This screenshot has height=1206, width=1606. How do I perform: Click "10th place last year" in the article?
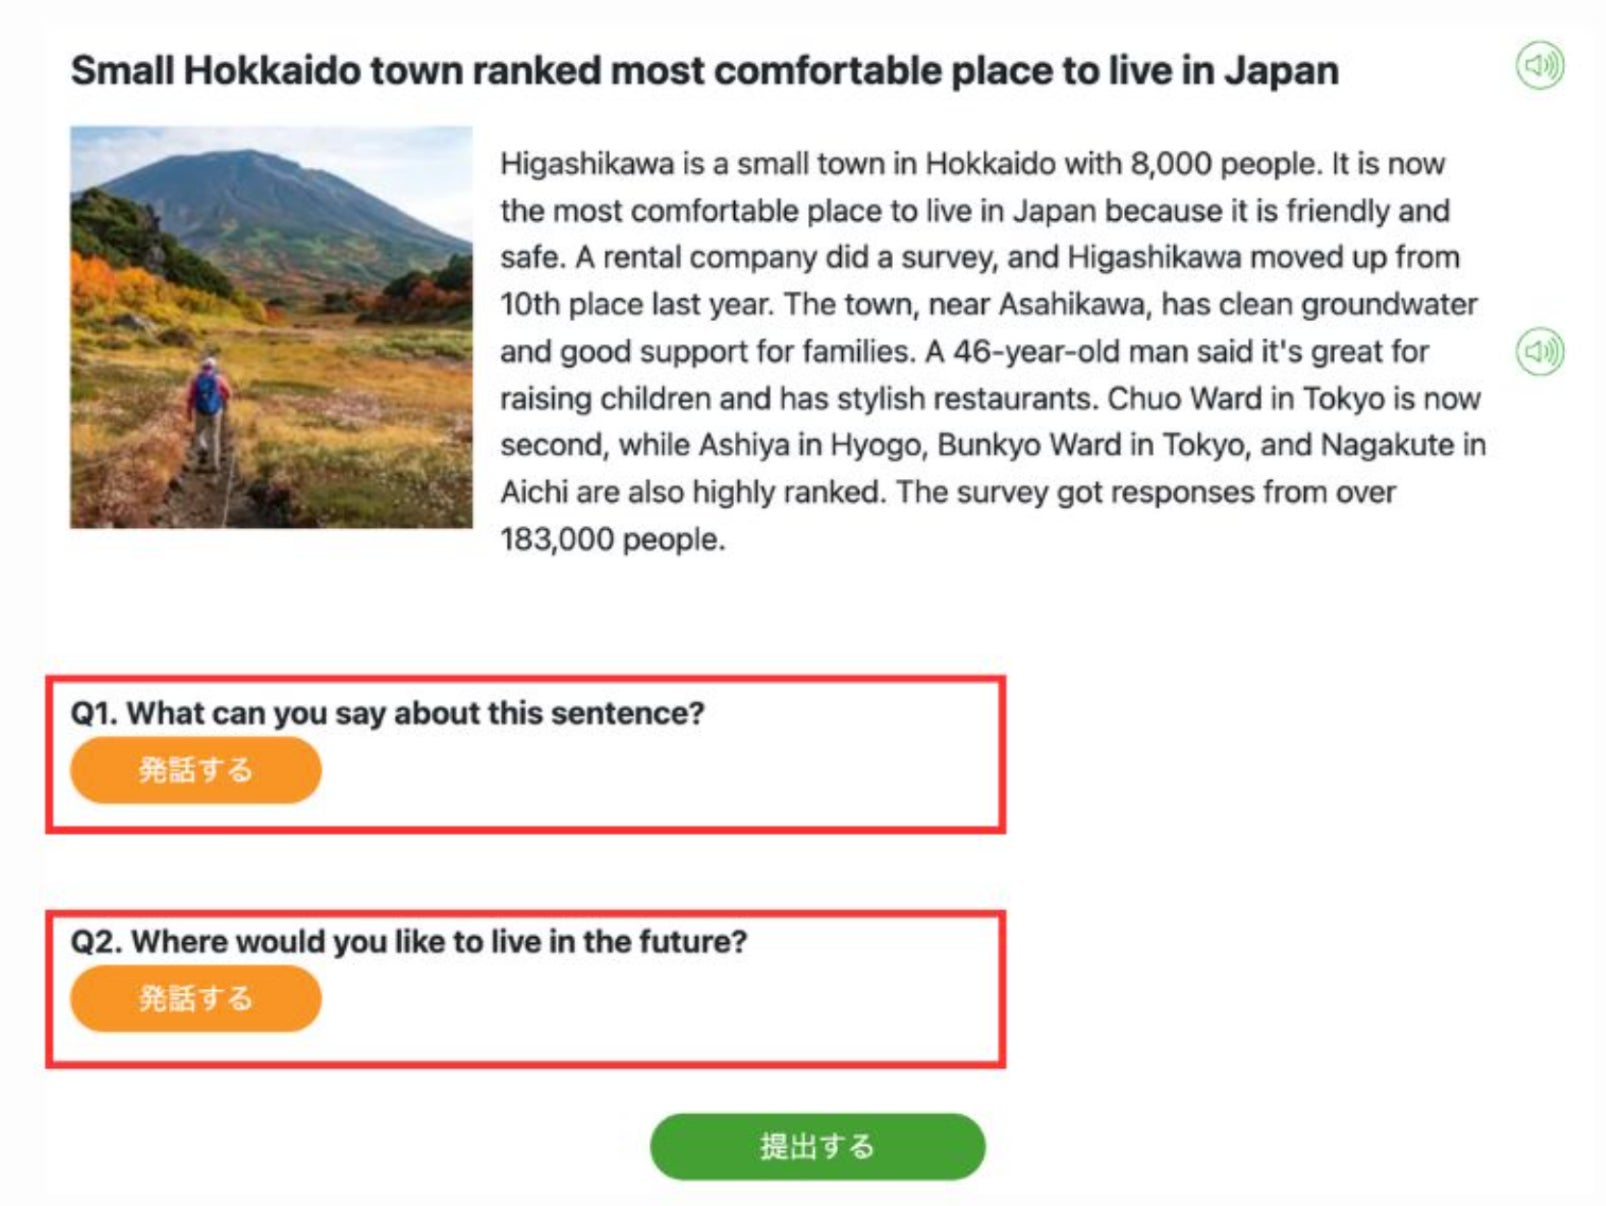(636, 305)
